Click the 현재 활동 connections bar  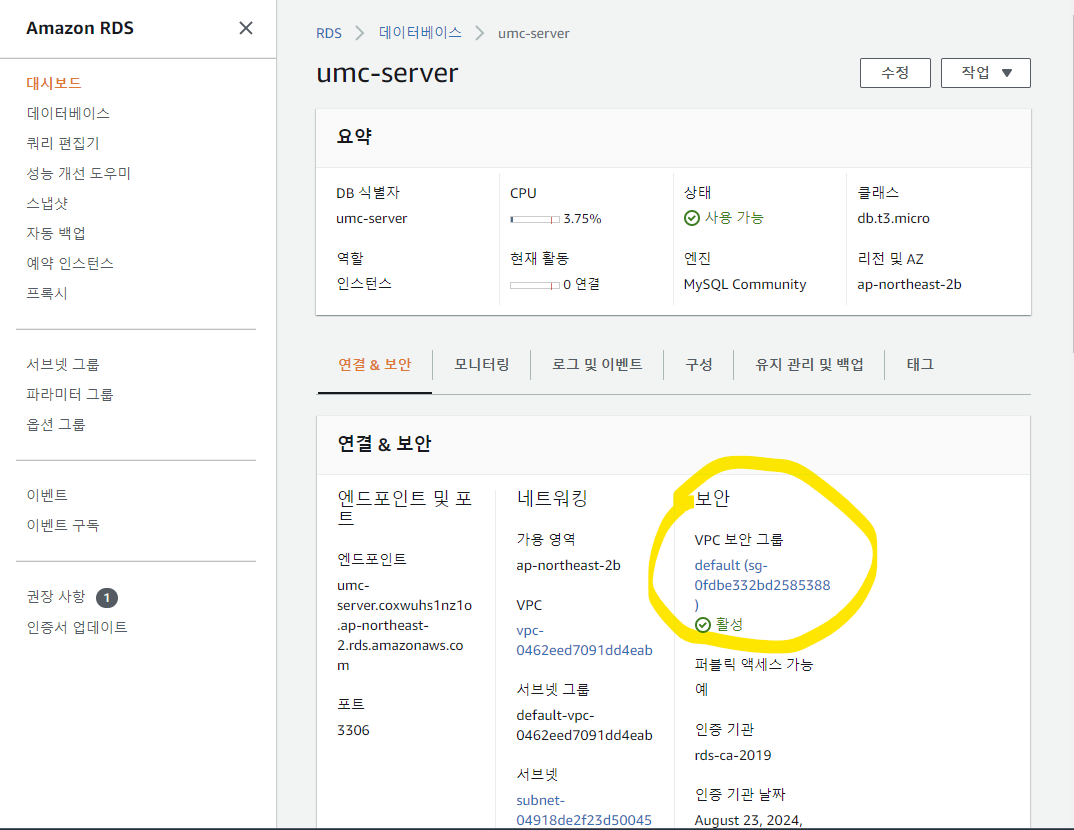tap(535, 285)
